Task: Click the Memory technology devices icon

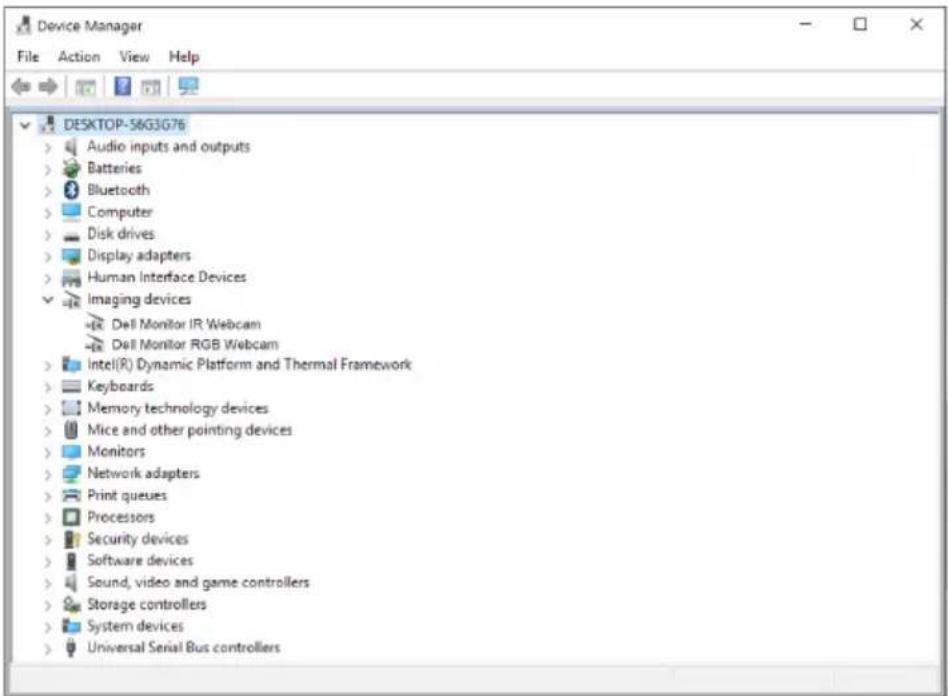Action: coord(71,408)
